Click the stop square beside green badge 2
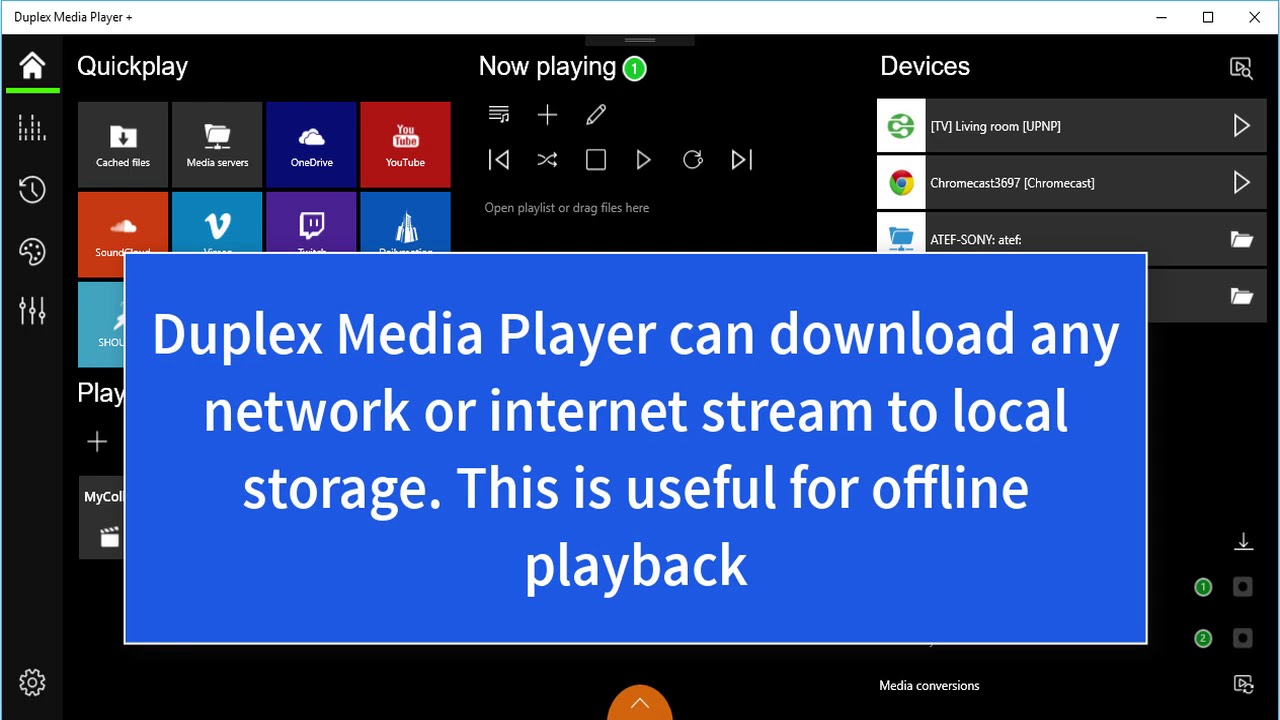This screenshot has width=1280, height=720. [1243, 637]
